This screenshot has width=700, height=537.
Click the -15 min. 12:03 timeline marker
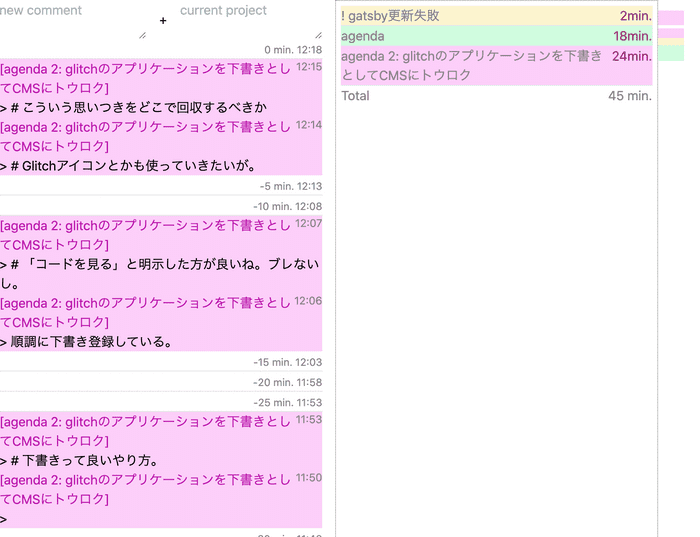(x=287, y=362)
